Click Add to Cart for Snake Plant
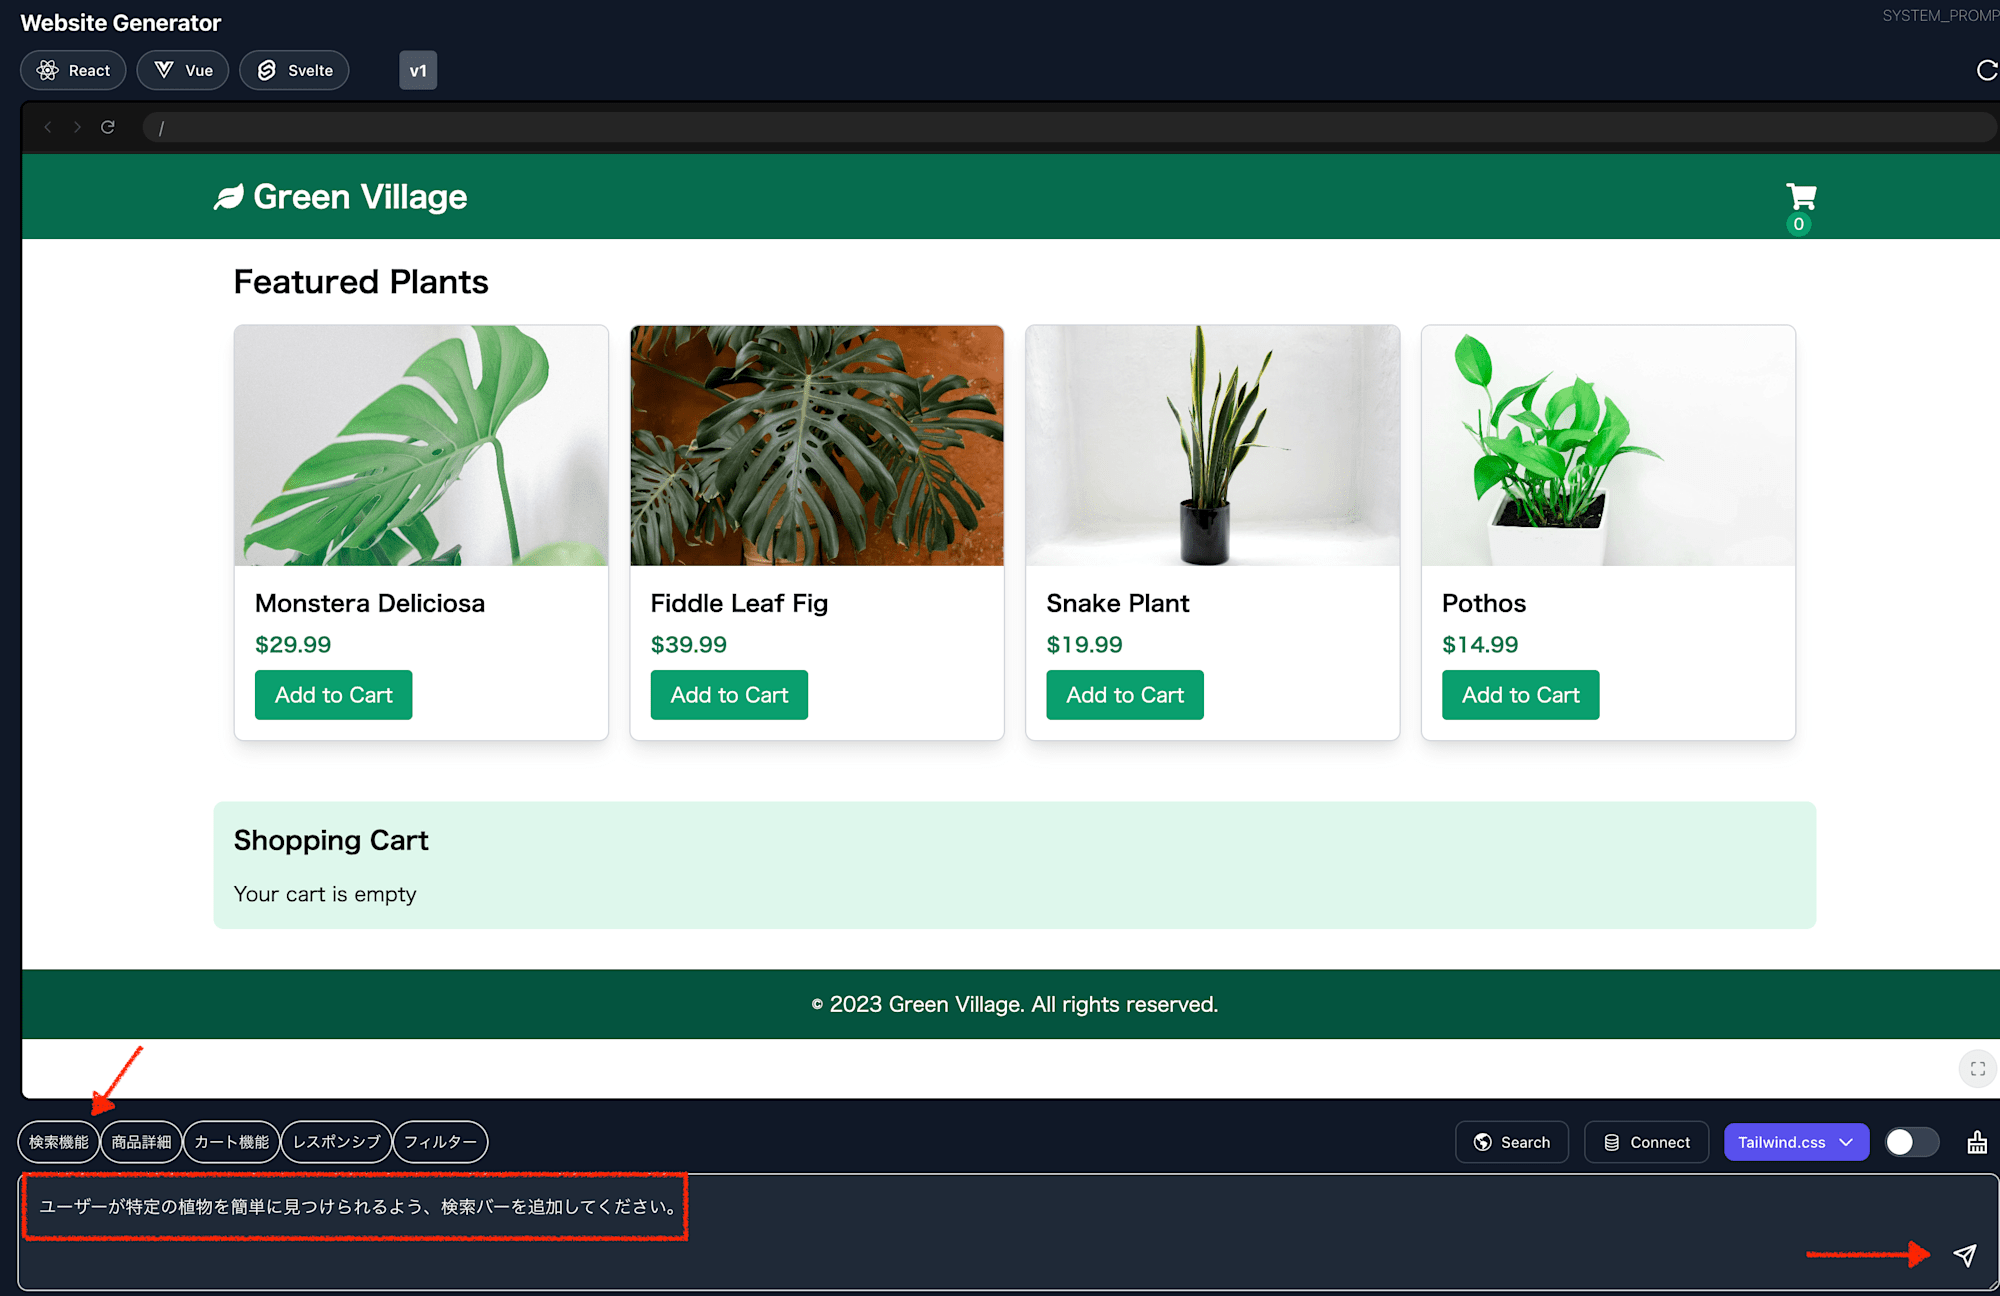Screen dimensions: 2000x1296 pos(1125,694)
